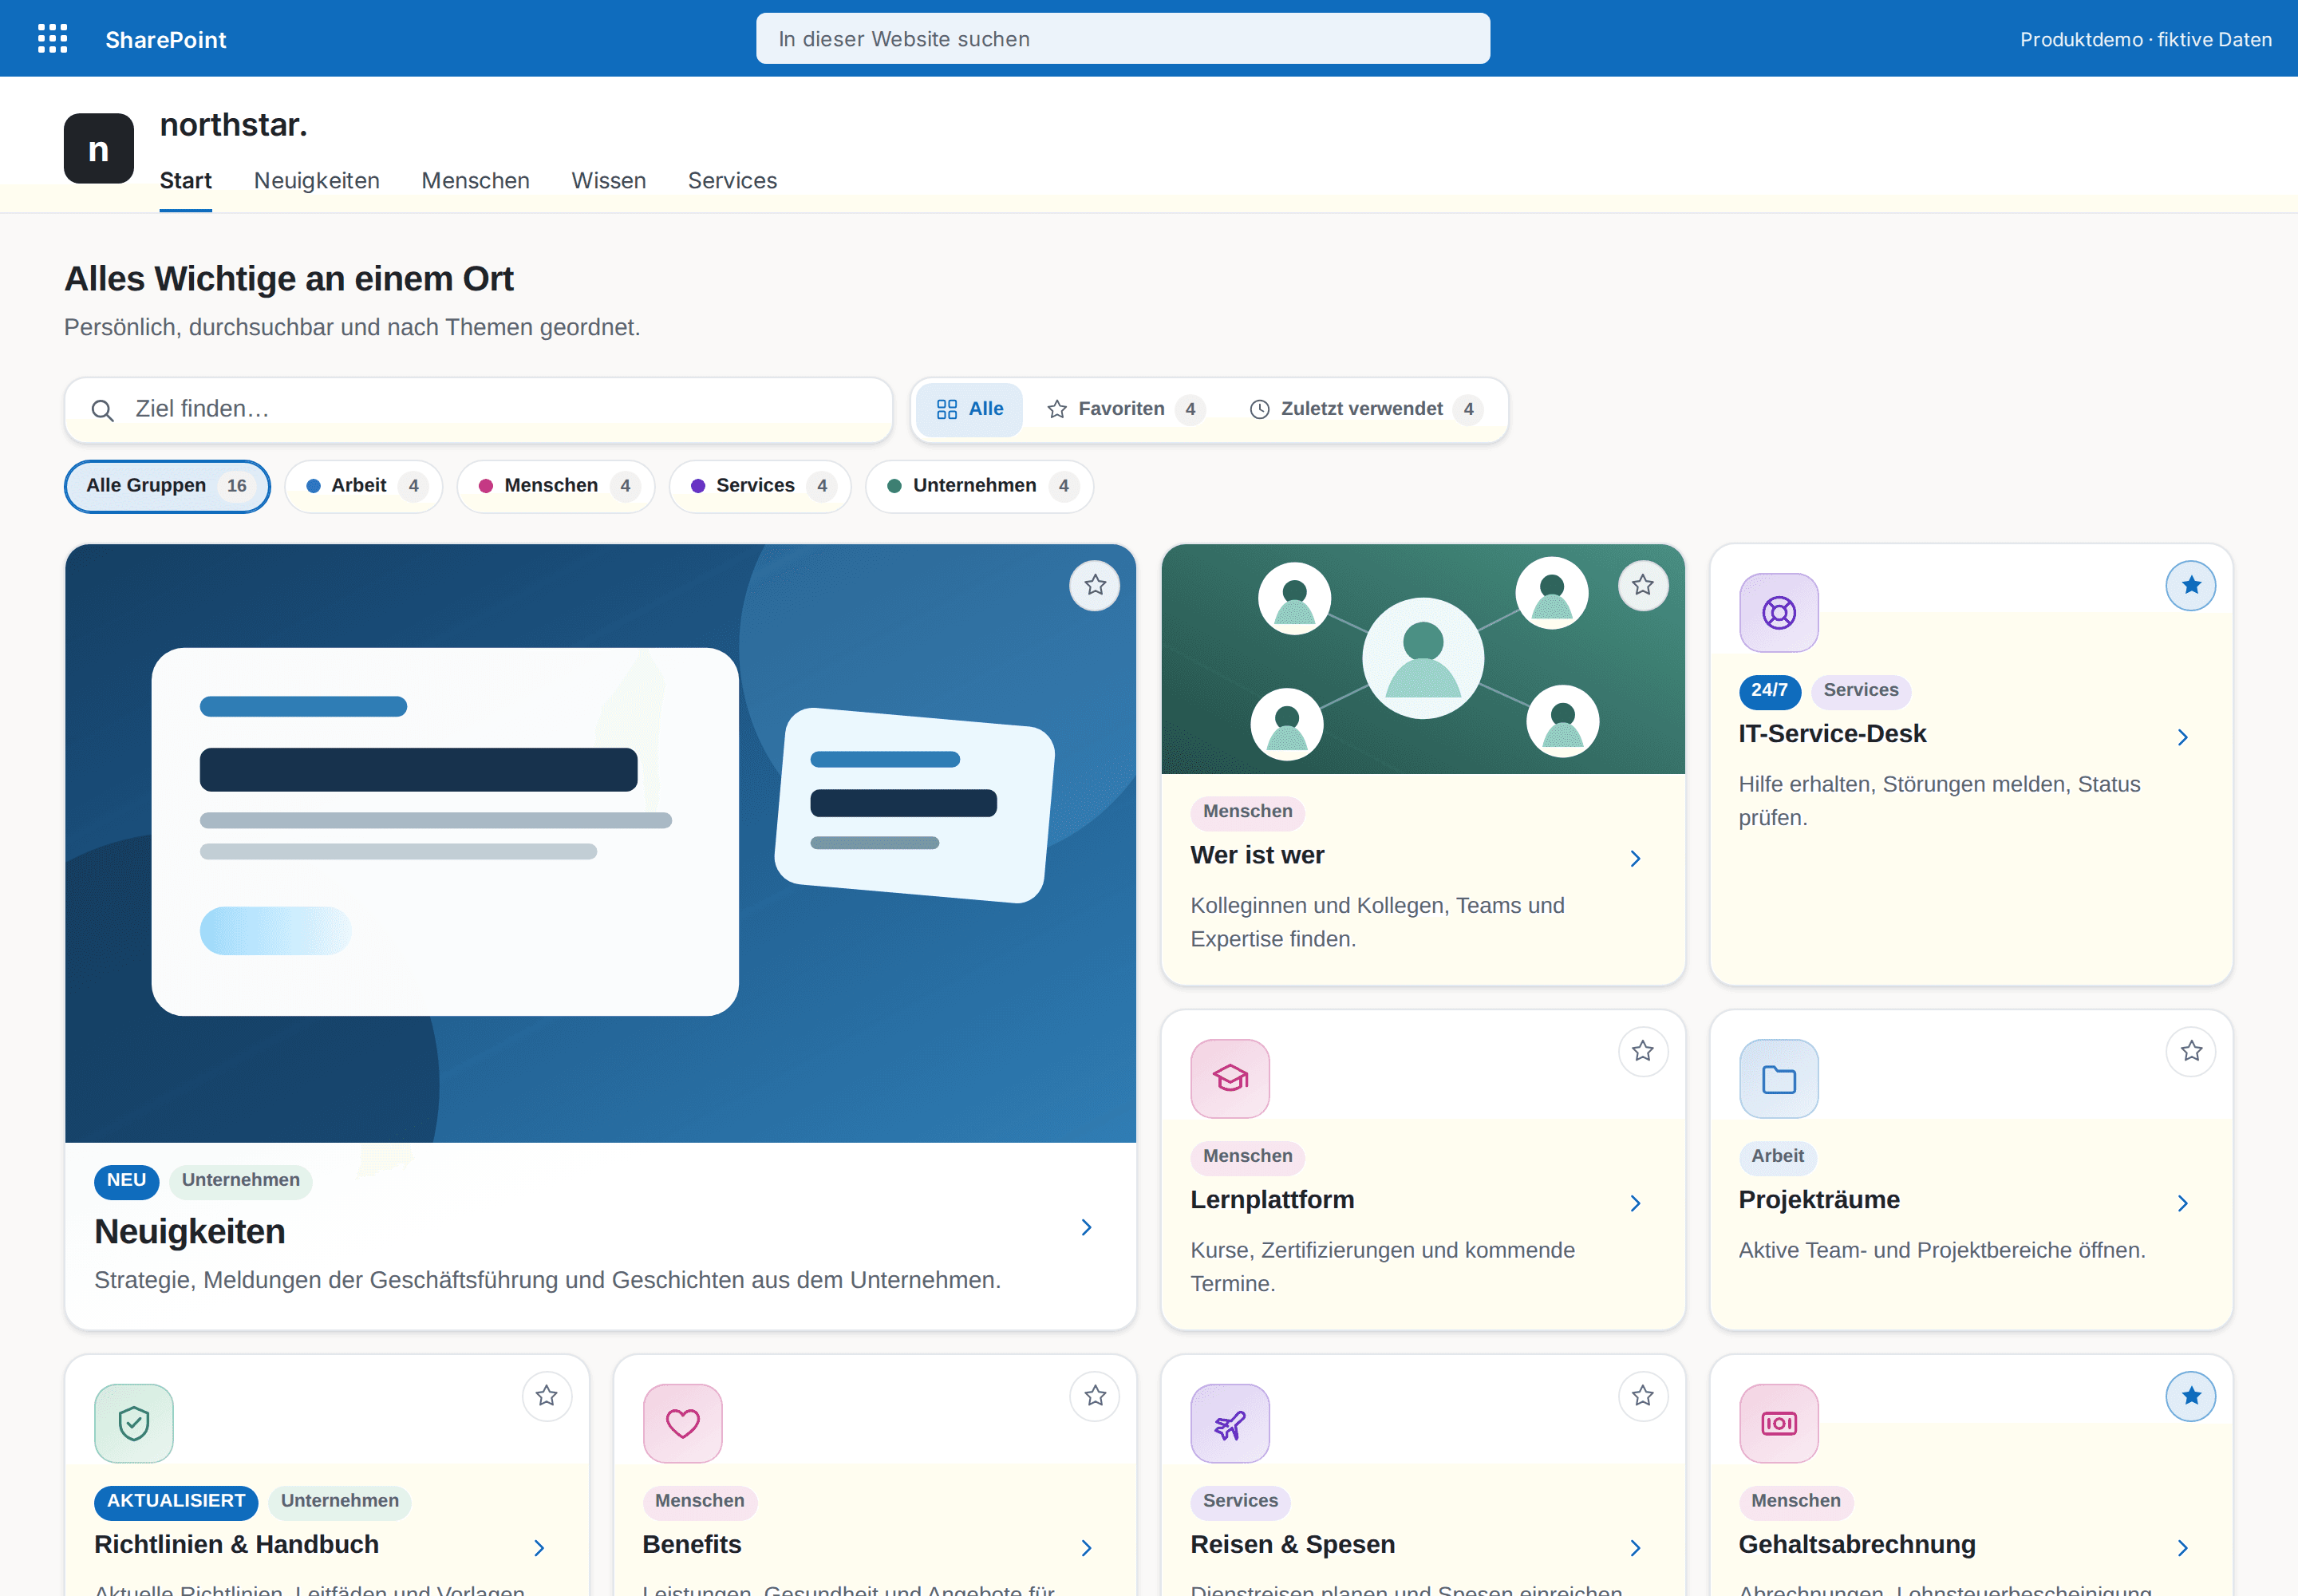Image resolution: width=2298 pixels, height=1596 pixels.
Task: Open Lernplattform chevron arrow
Action: coord(1635,1203)
